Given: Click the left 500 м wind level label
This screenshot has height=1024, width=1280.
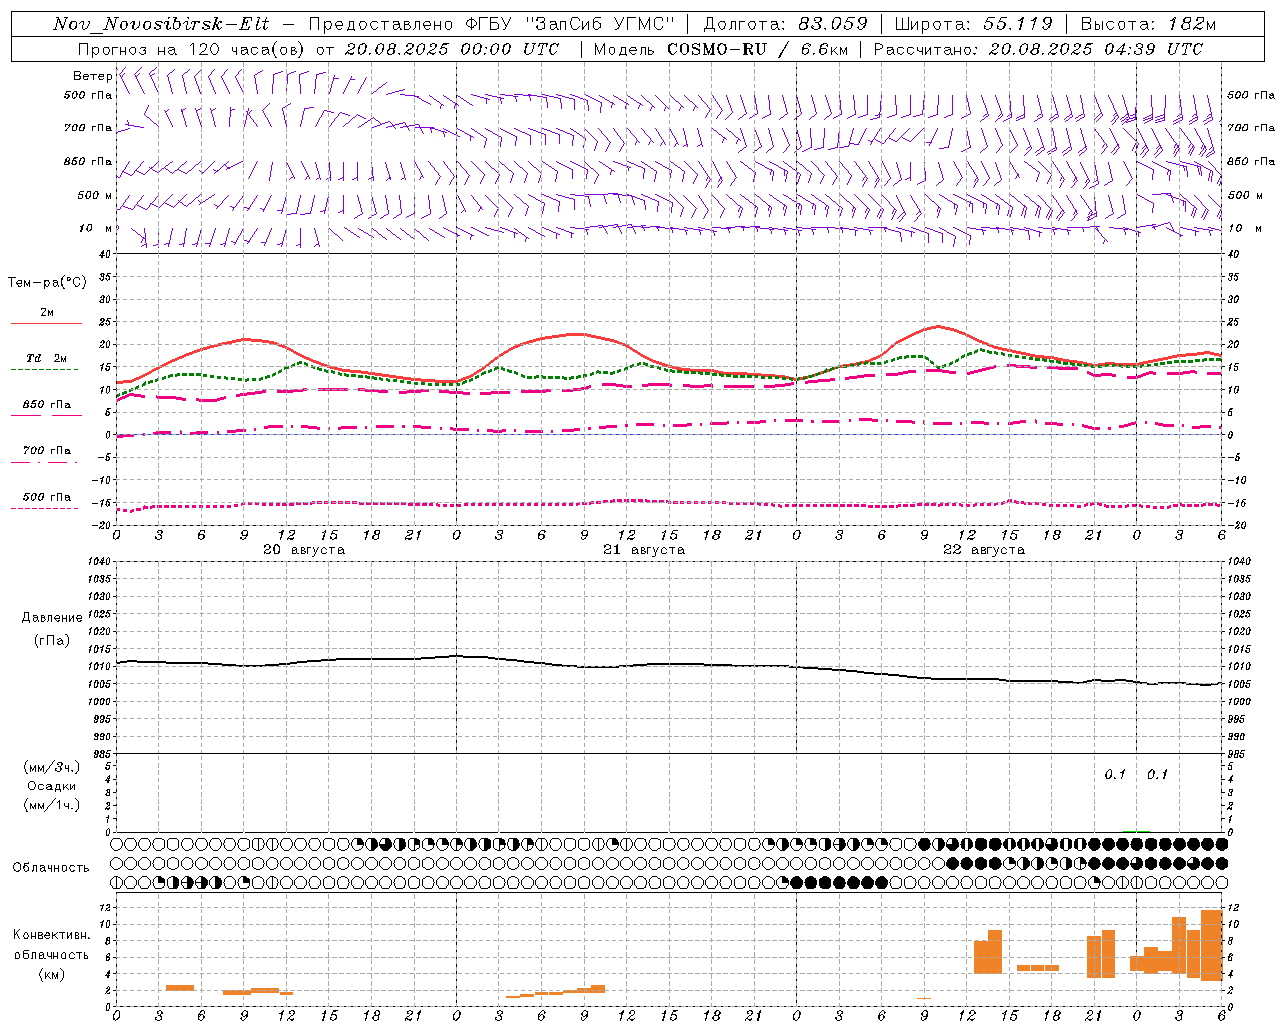Looking at the screenshot, I should coord(95,195).
